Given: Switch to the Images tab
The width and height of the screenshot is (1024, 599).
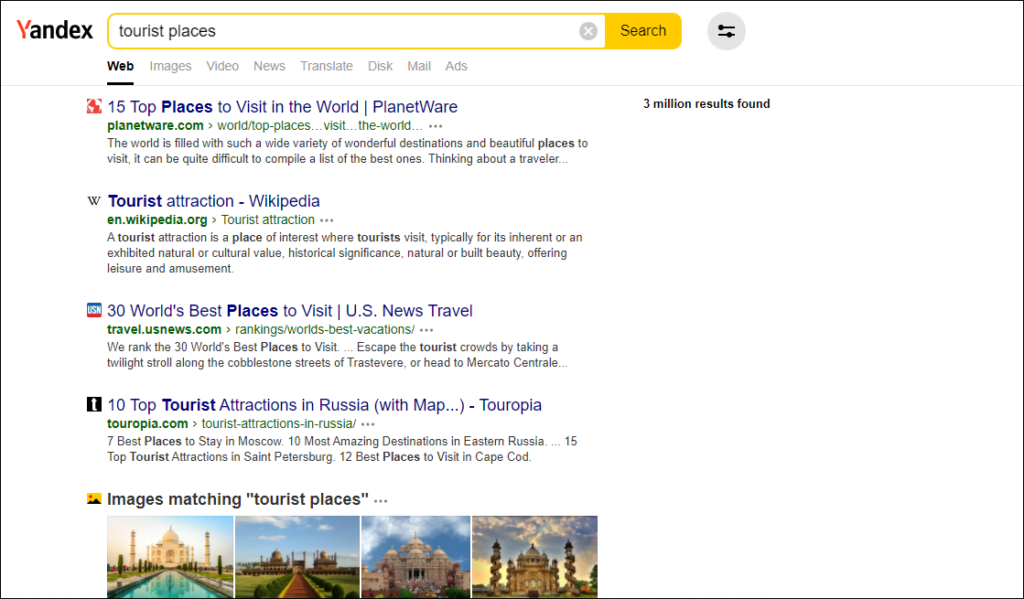Looking at the screenshot, I should (170, 66).
